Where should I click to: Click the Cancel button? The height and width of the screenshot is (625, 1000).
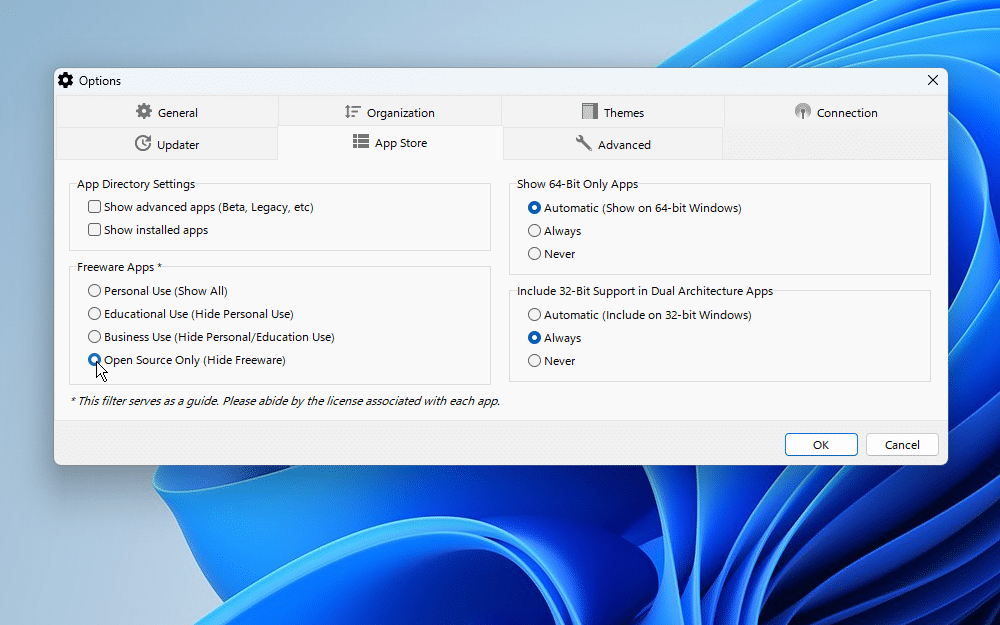(901, 444)
